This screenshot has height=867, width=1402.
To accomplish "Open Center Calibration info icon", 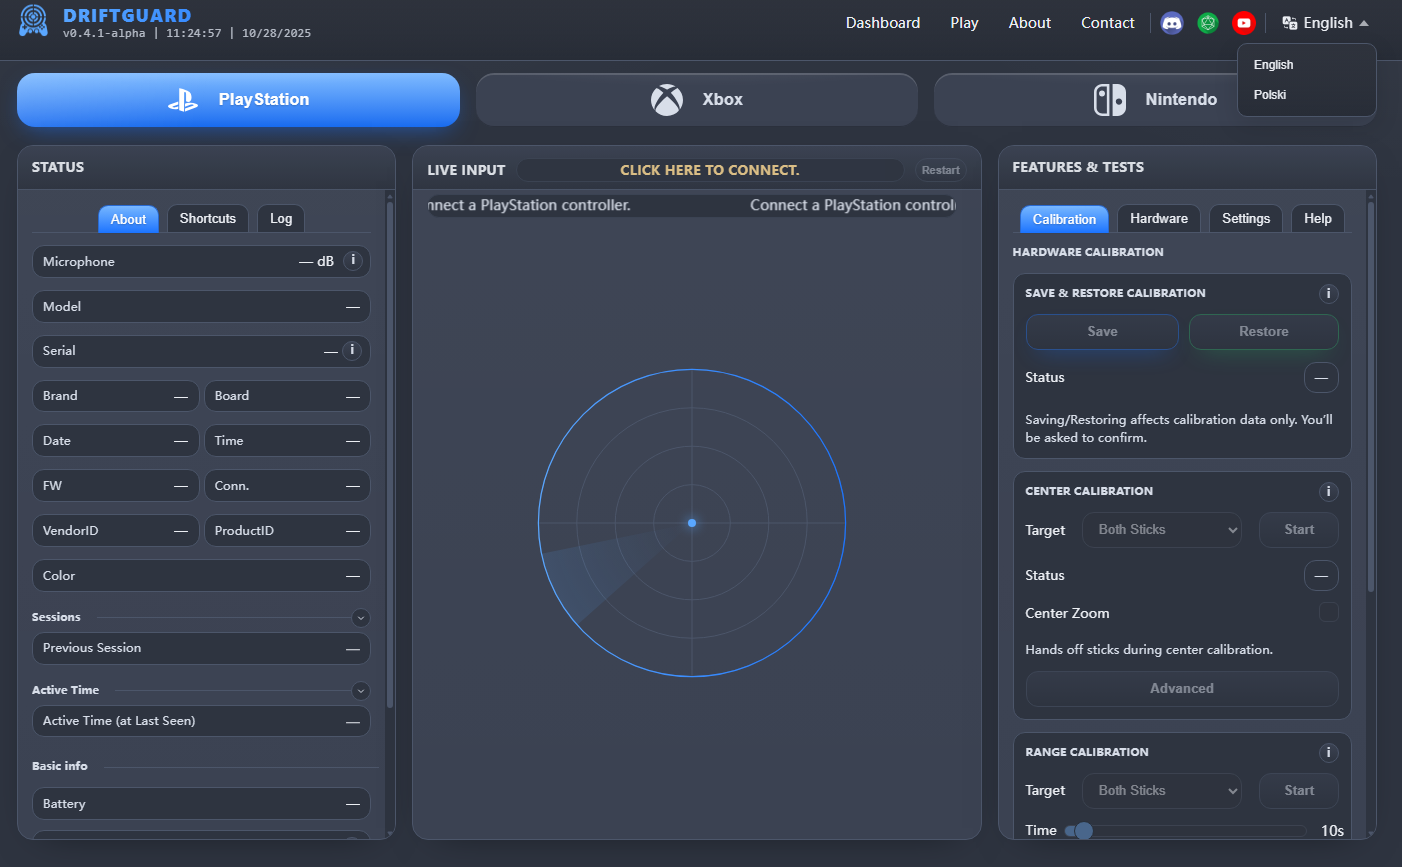I will pos(1328,492).
